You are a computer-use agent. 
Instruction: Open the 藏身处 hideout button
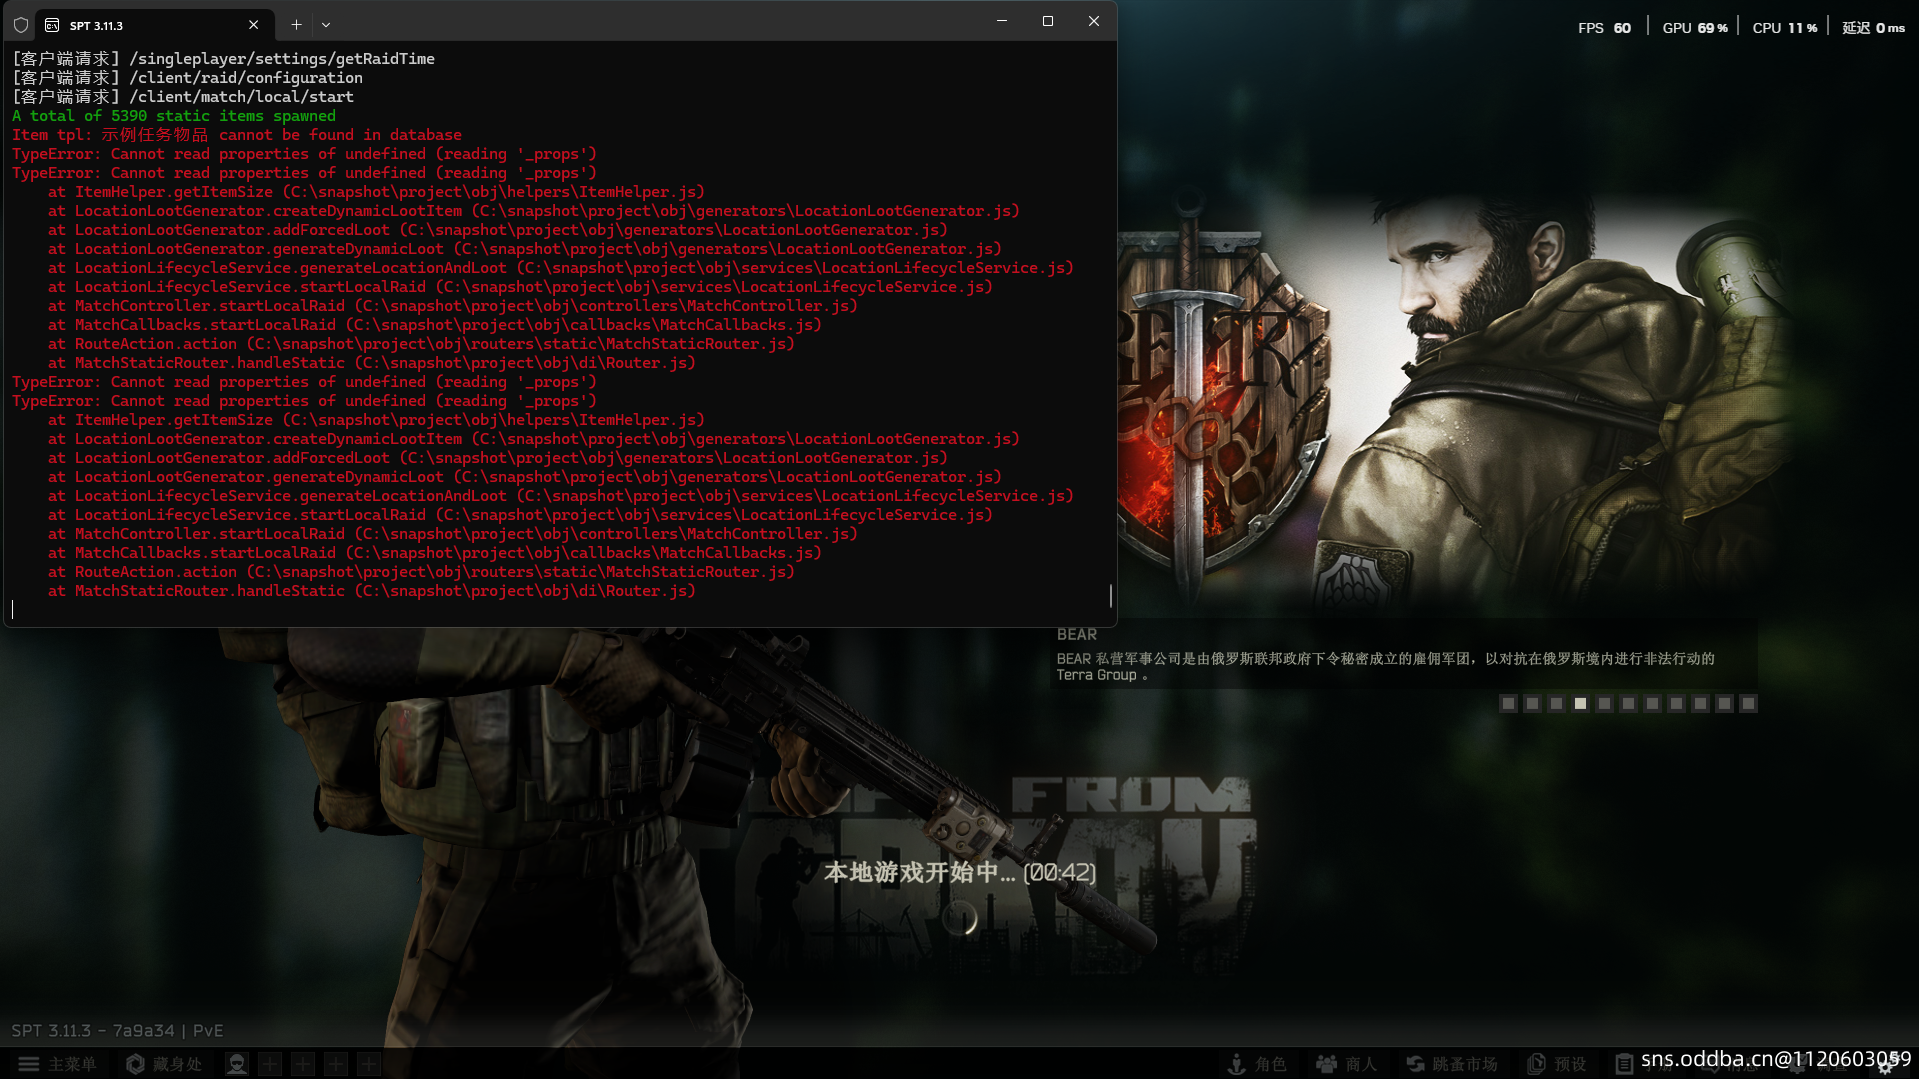(x=164, y=1064)
